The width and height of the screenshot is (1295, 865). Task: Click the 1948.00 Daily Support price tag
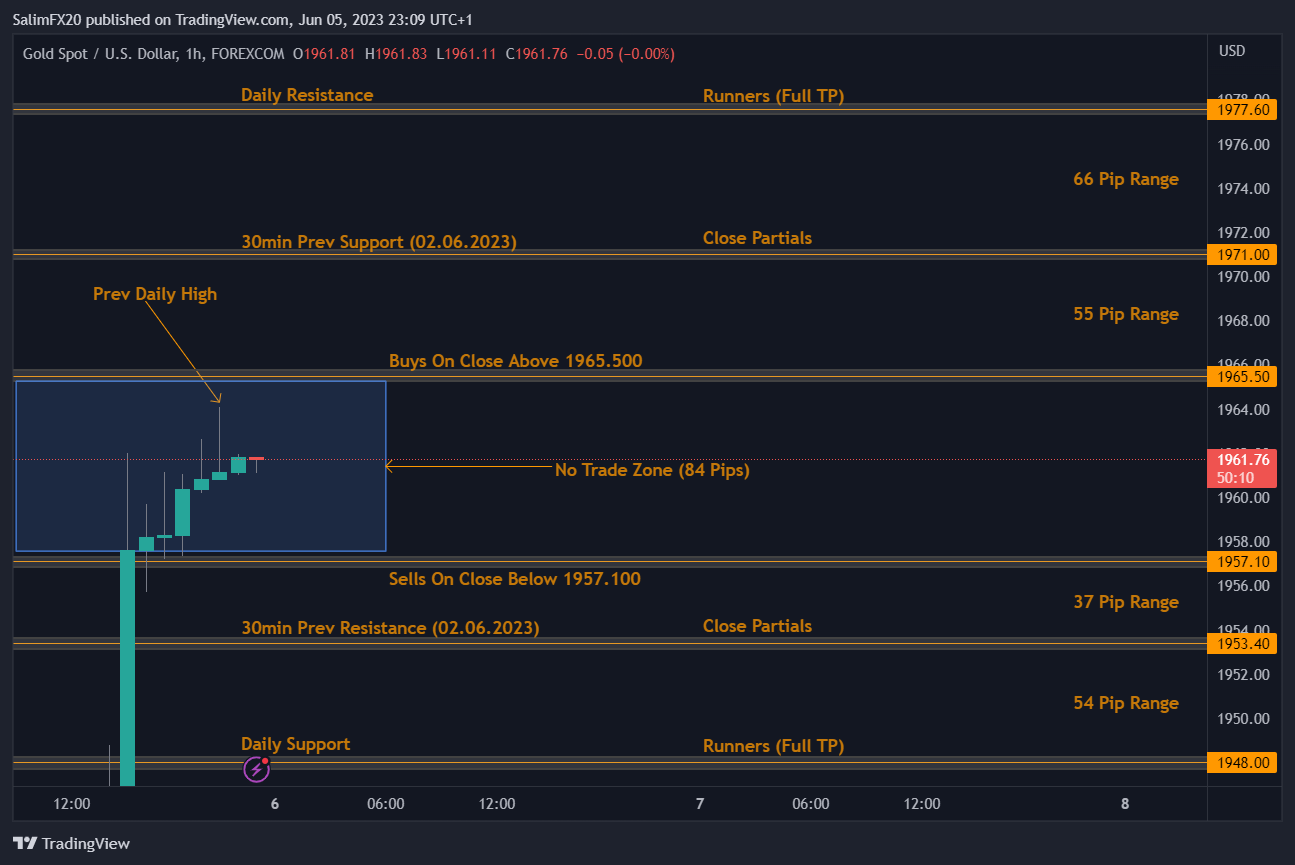pyautogui.click(x=1242, y=762)
